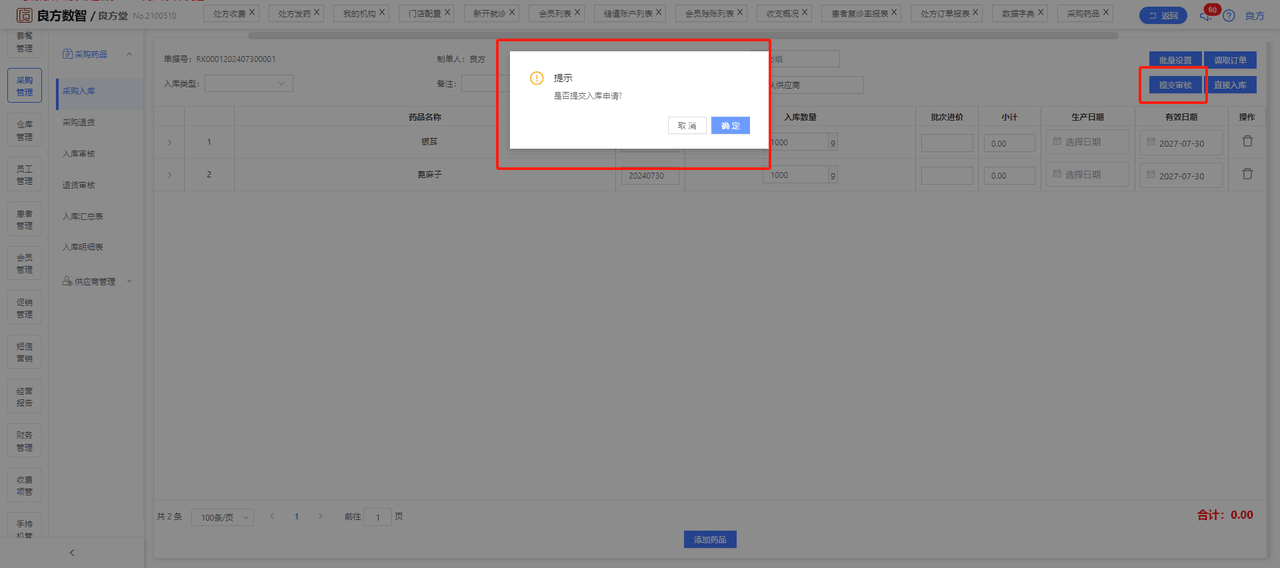Collapse the sidebar with bottom left arrow
This screenshot has width=1280, height=568.
point(71,552)
